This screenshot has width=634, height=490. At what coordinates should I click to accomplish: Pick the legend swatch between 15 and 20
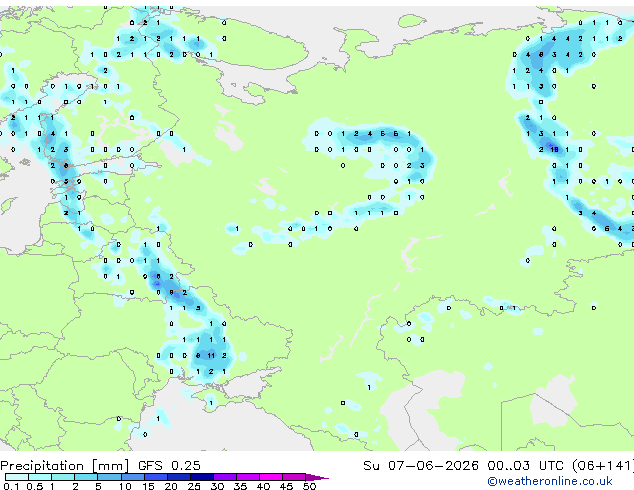click(156, 477)
